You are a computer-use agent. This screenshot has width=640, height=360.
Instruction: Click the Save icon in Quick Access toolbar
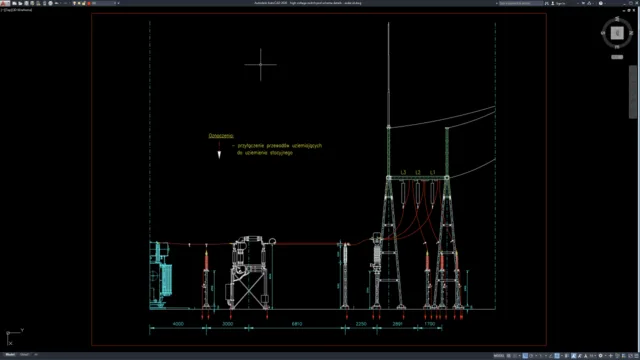(x=26, y=3)
